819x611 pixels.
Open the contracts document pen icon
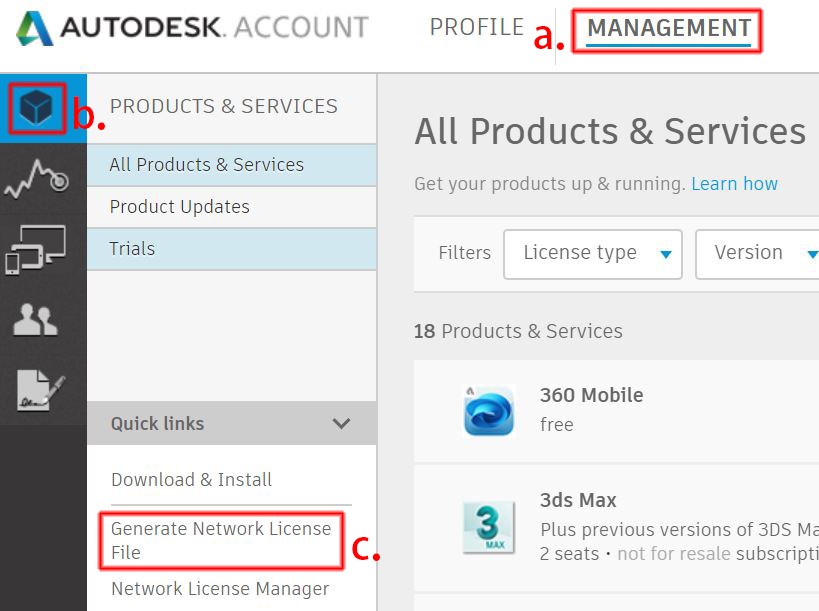click(37, 388)
